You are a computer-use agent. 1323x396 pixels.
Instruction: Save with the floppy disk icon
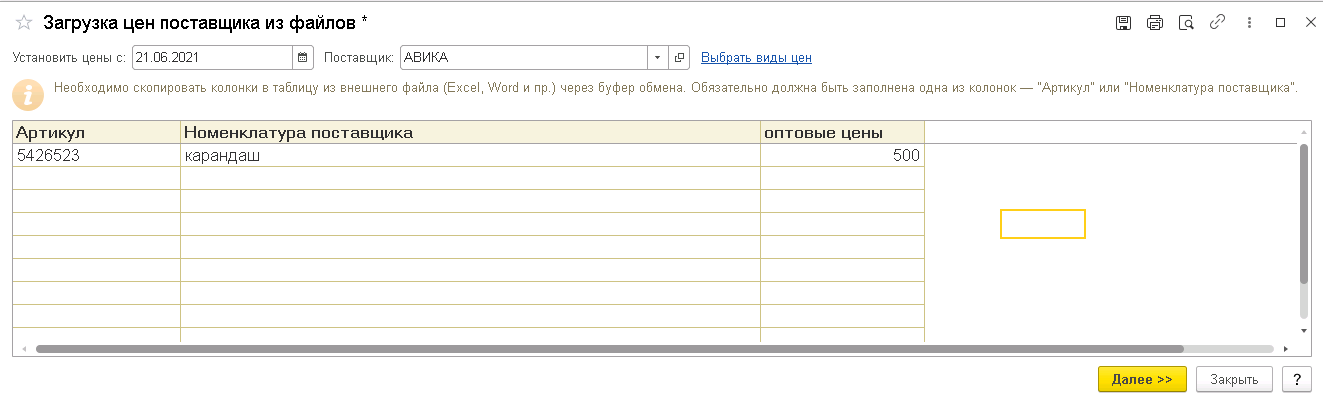(x=1123, y=22)
